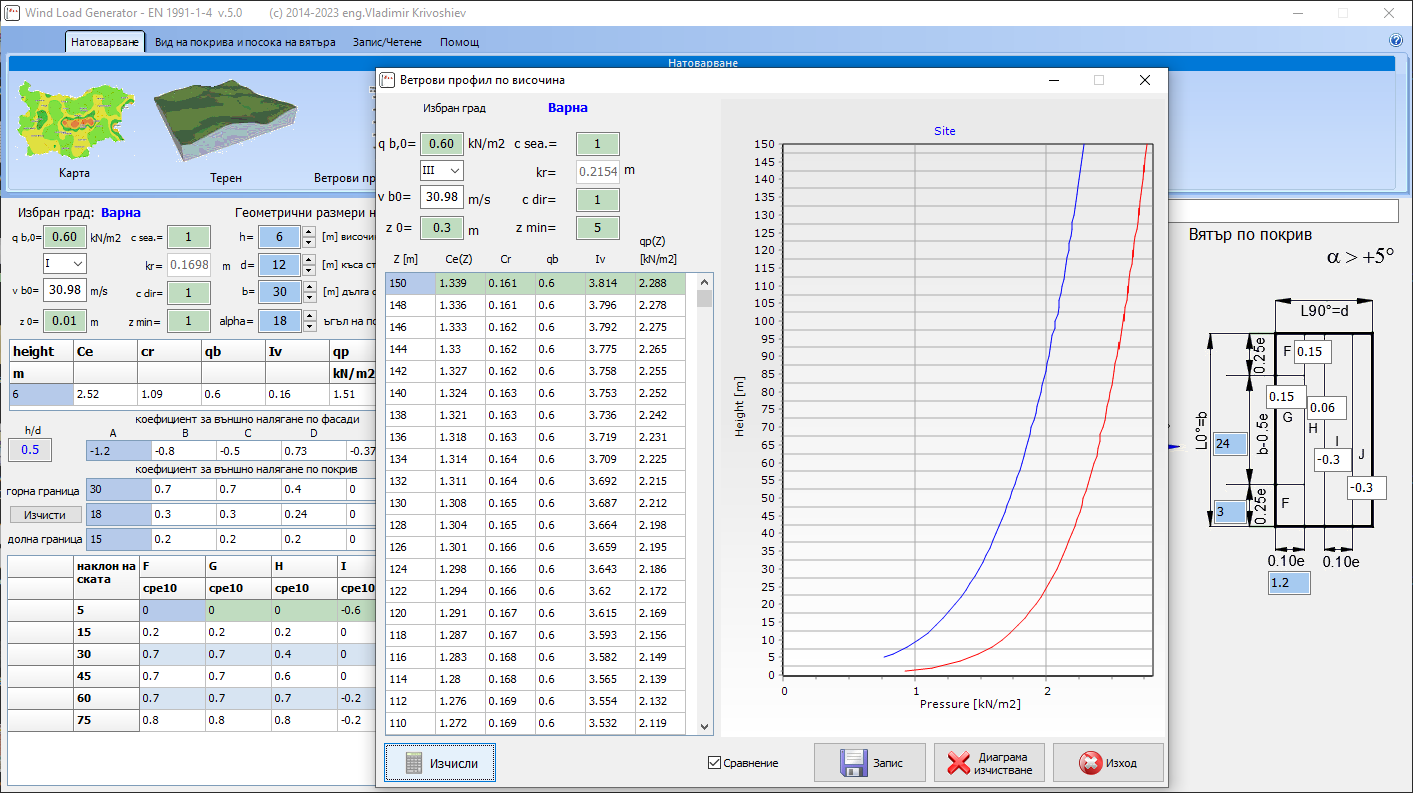
Task: Open the blue help question mark icon
Action: tap(1396, 41)
